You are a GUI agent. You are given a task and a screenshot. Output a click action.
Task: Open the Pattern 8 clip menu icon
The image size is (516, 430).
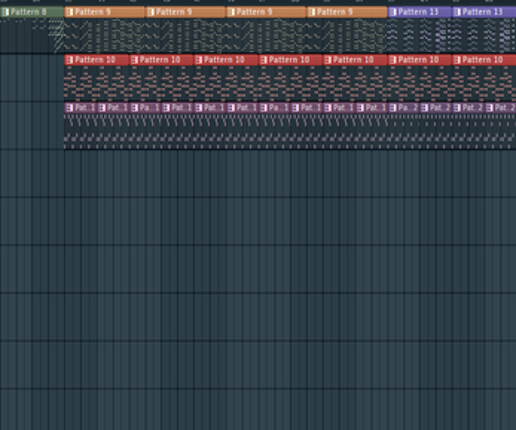click(x=5, y=12)
